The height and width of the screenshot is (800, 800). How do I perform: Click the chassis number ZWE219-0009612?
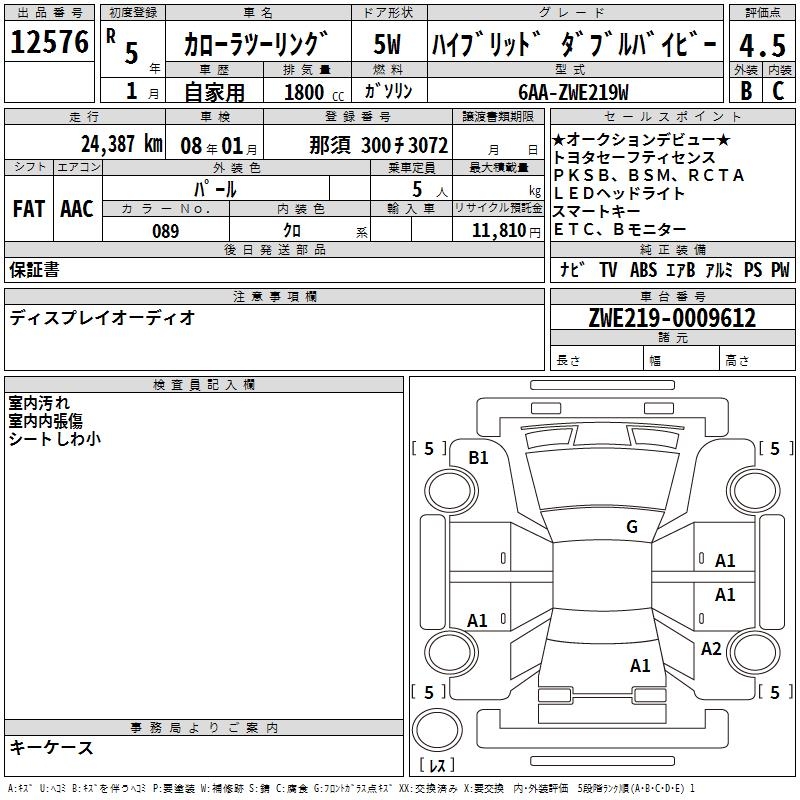(x=671, y=318)
